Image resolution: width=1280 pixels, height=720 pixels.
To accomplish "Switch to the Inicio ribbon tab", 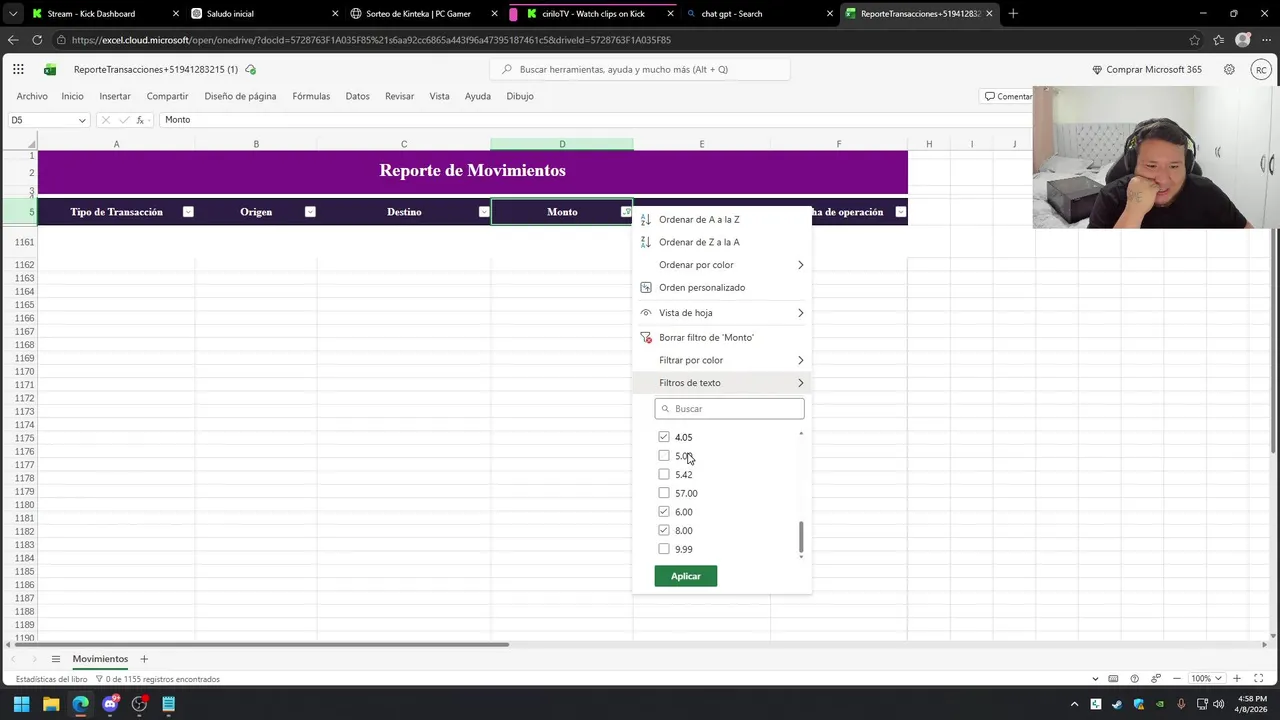I will [x=72, y=96].
